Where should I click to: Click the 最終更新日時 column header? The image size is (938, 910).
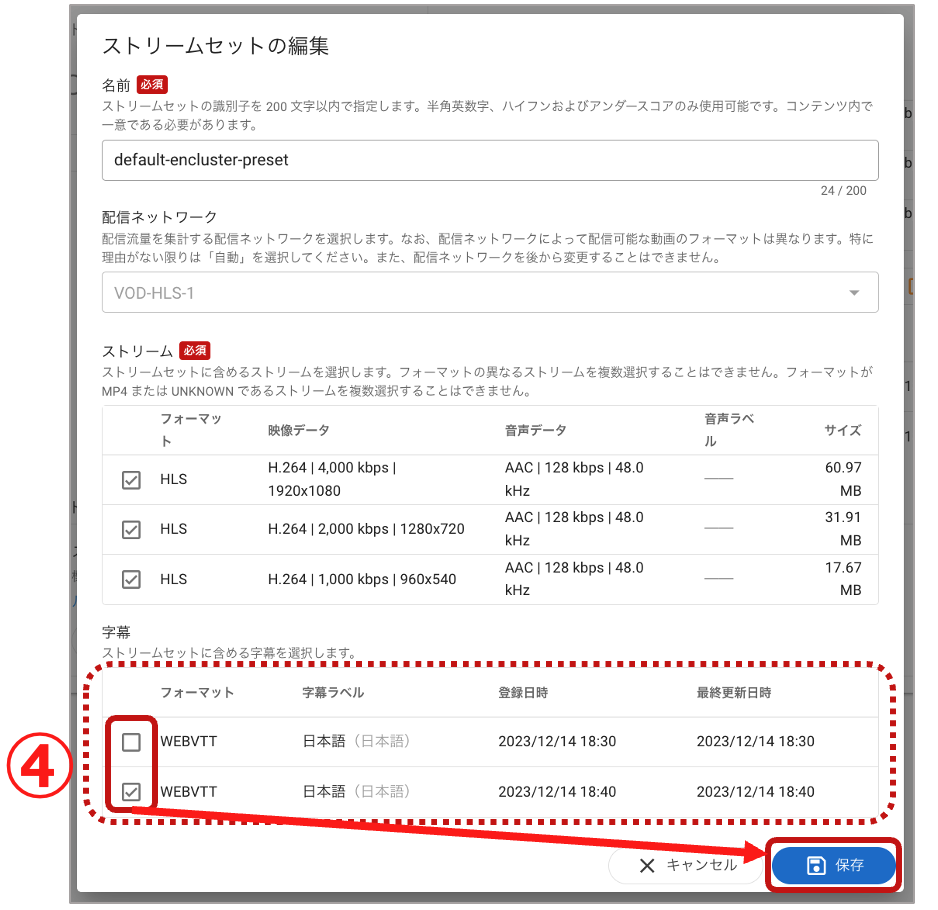733,692
